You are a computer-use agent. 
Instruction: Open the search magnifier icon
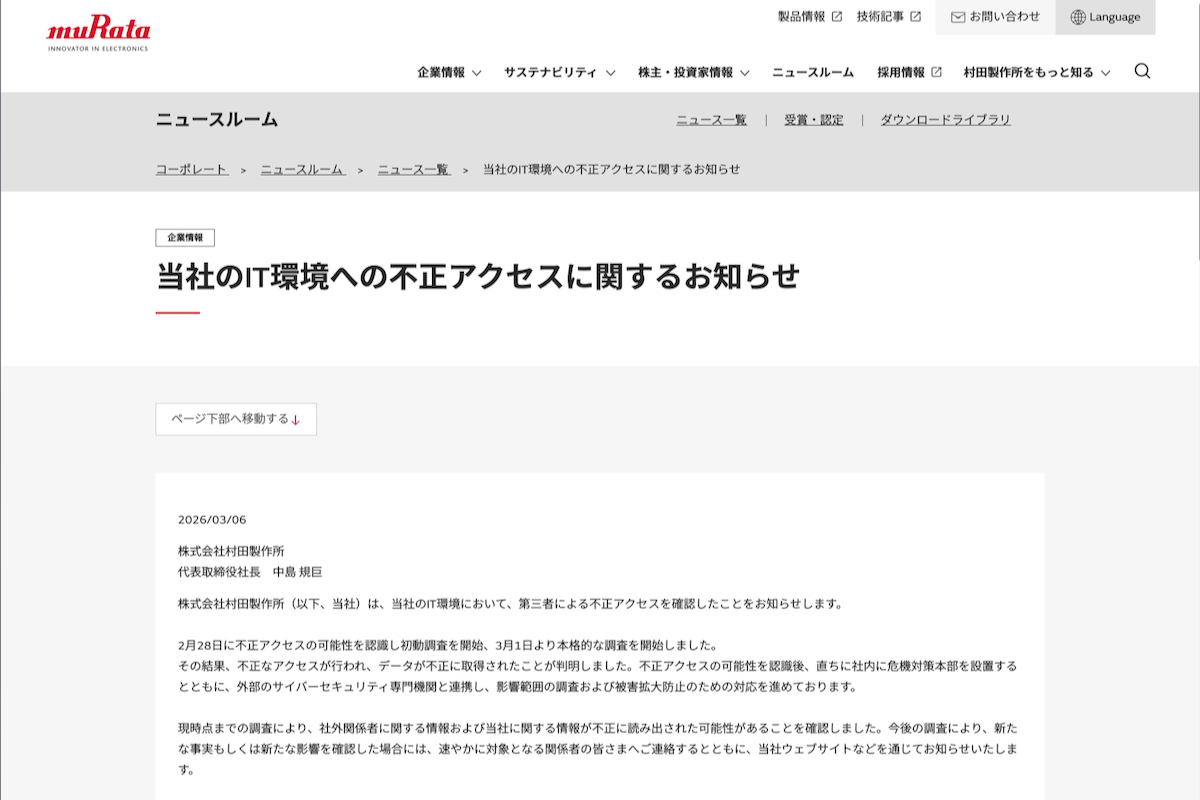tap(1140, 71)
